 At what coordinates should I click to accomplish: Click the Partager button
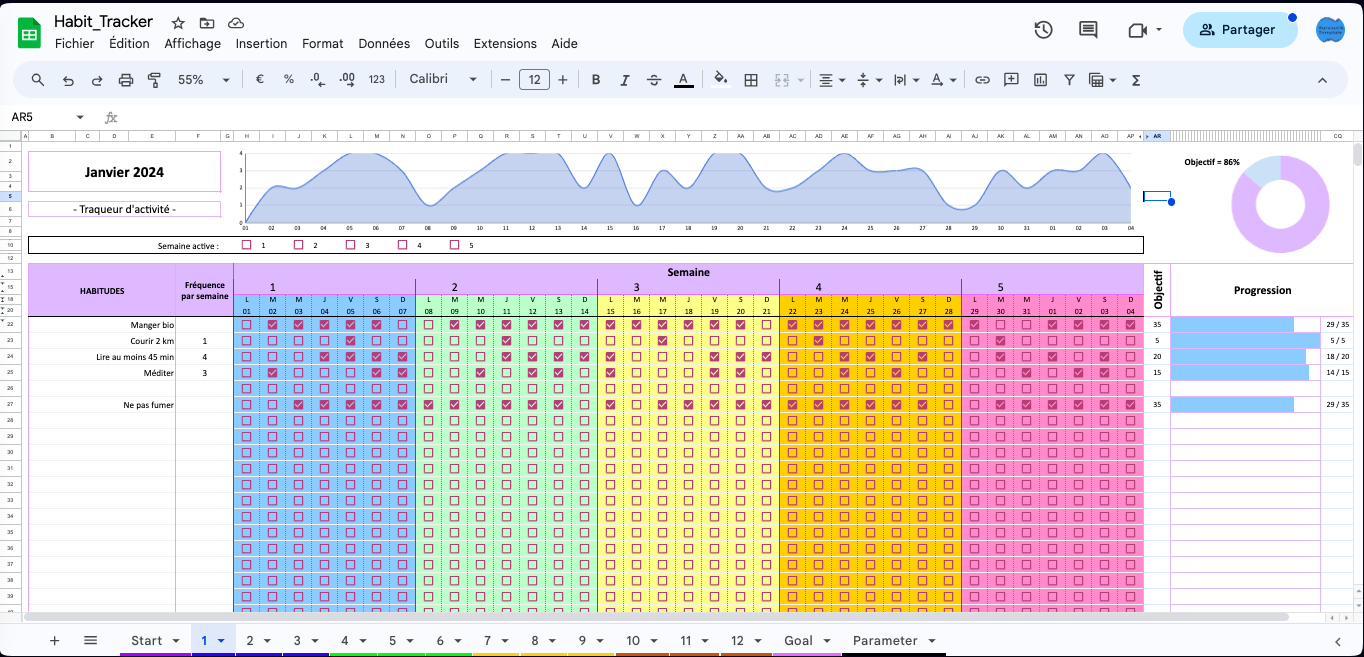click(x=1240, y=30)
